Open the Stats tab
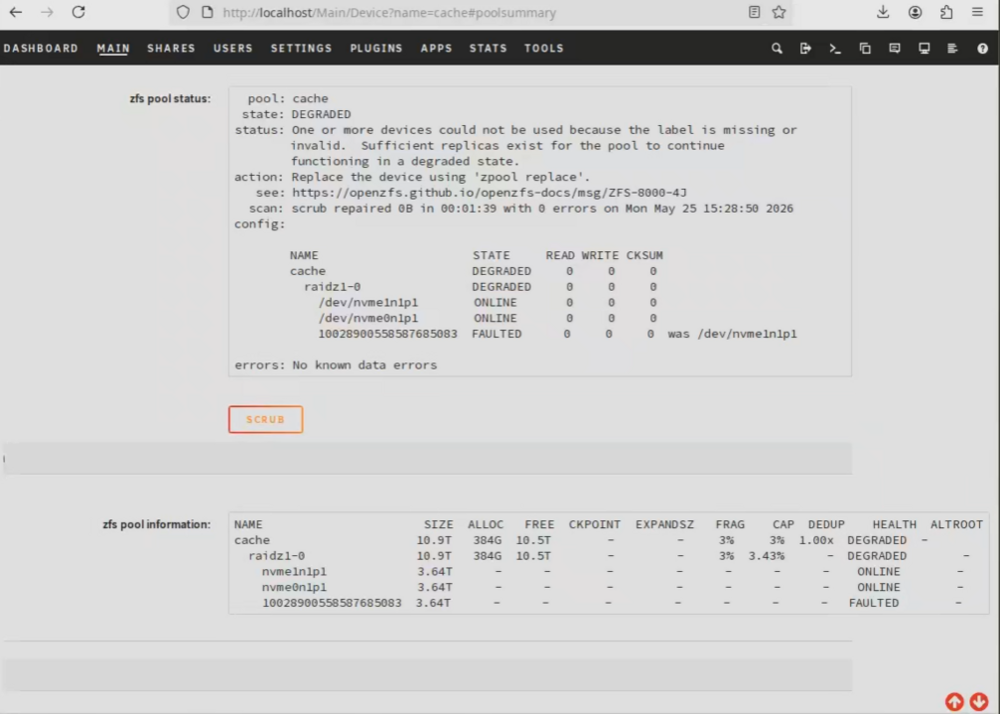This screenshot has height=714, width=1000. click(488, 48)
